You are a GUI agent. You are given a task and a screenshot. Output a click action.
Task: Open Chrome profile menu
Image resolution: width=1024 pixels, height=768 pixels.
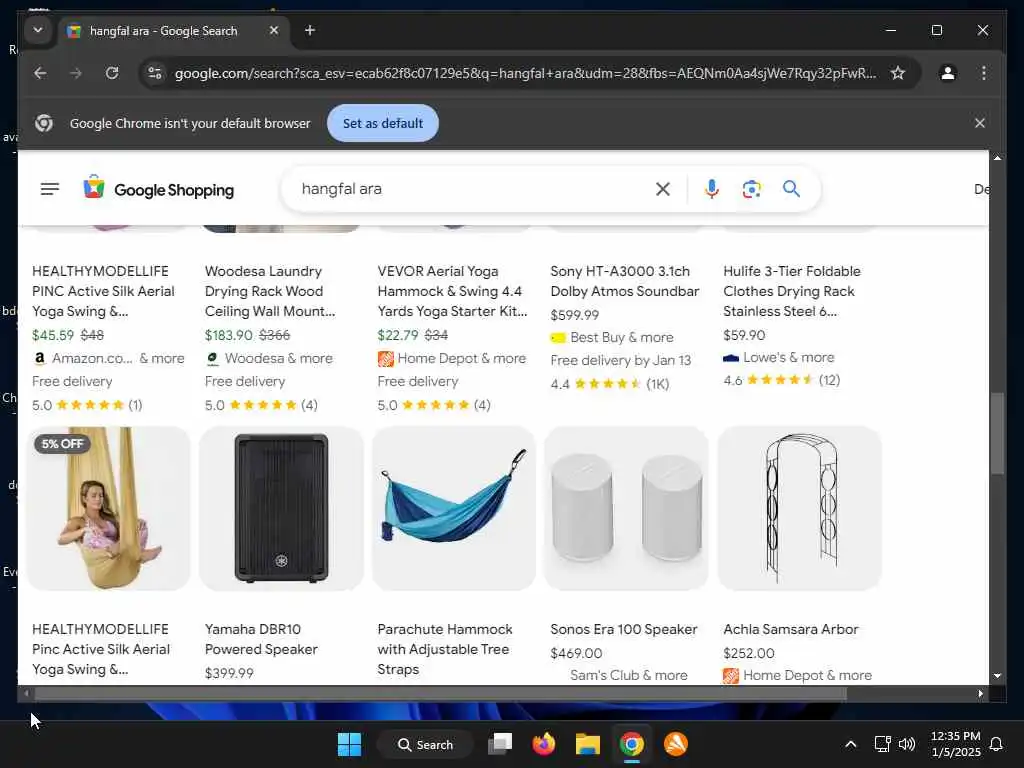pyautogui.click(x=948, y=73)
